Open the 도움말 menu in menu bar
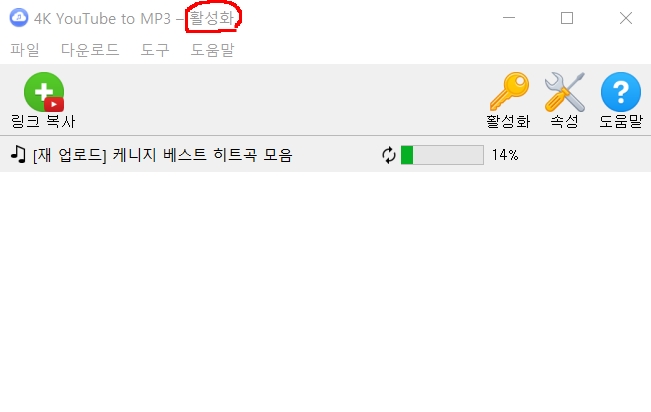 212,50
